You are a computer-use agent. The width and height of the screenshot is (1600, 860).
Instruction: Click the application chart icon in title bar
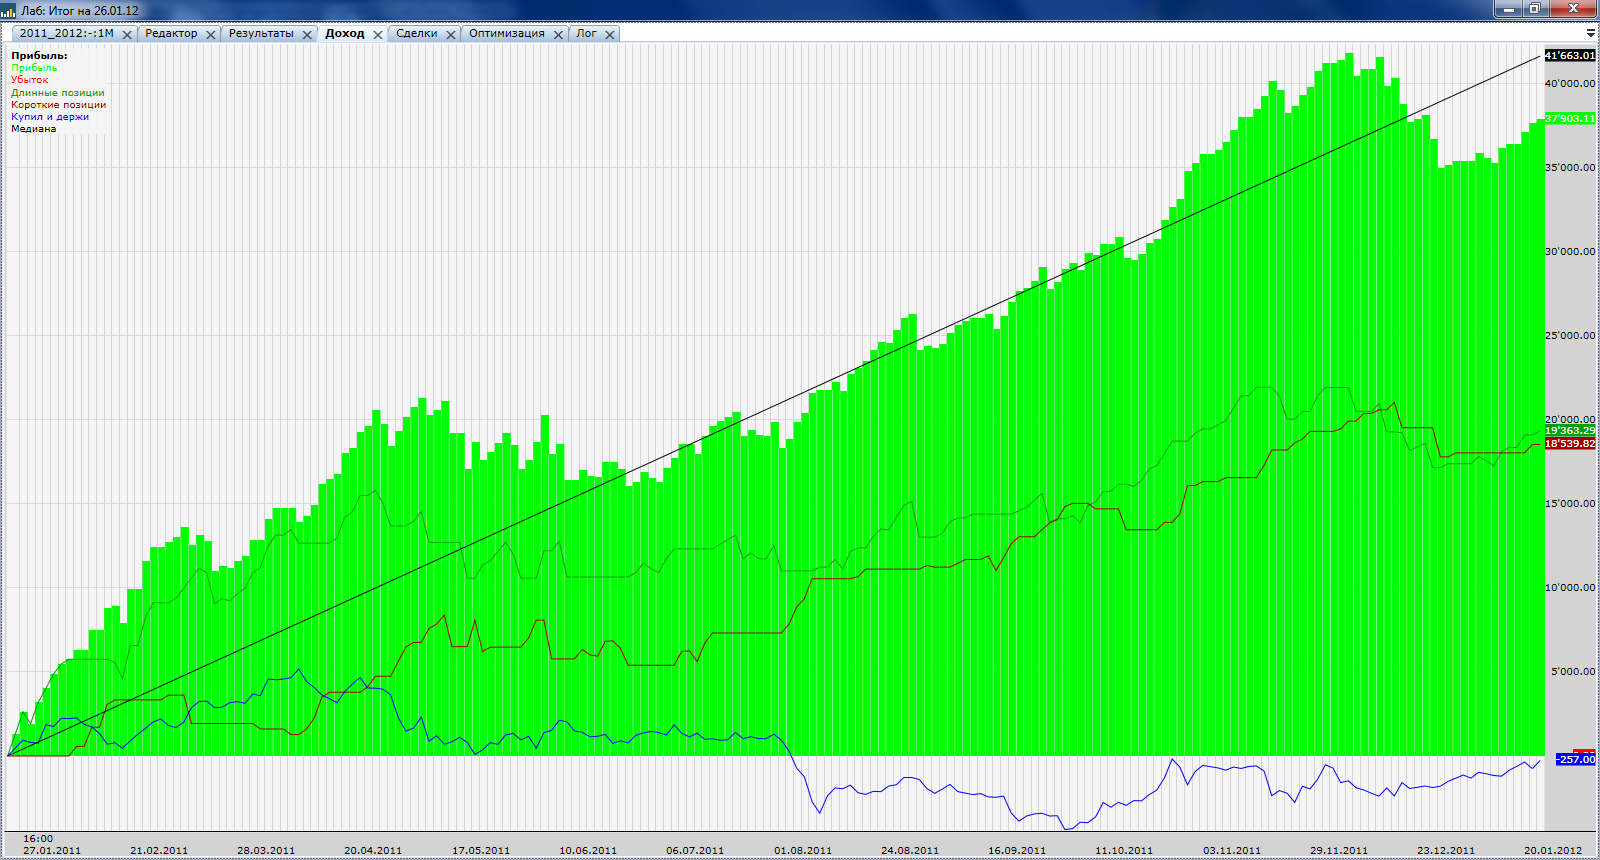coord(9,10)
